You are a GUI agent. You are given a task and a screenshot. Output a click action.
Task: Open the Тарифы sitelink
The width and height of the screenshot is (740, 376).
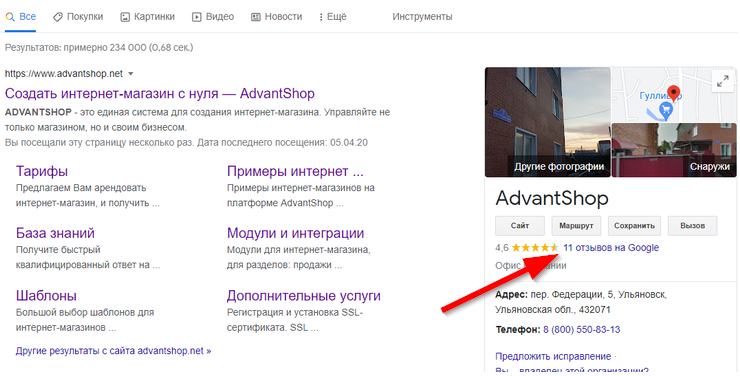pyautogui.click(x=42, y=171)
